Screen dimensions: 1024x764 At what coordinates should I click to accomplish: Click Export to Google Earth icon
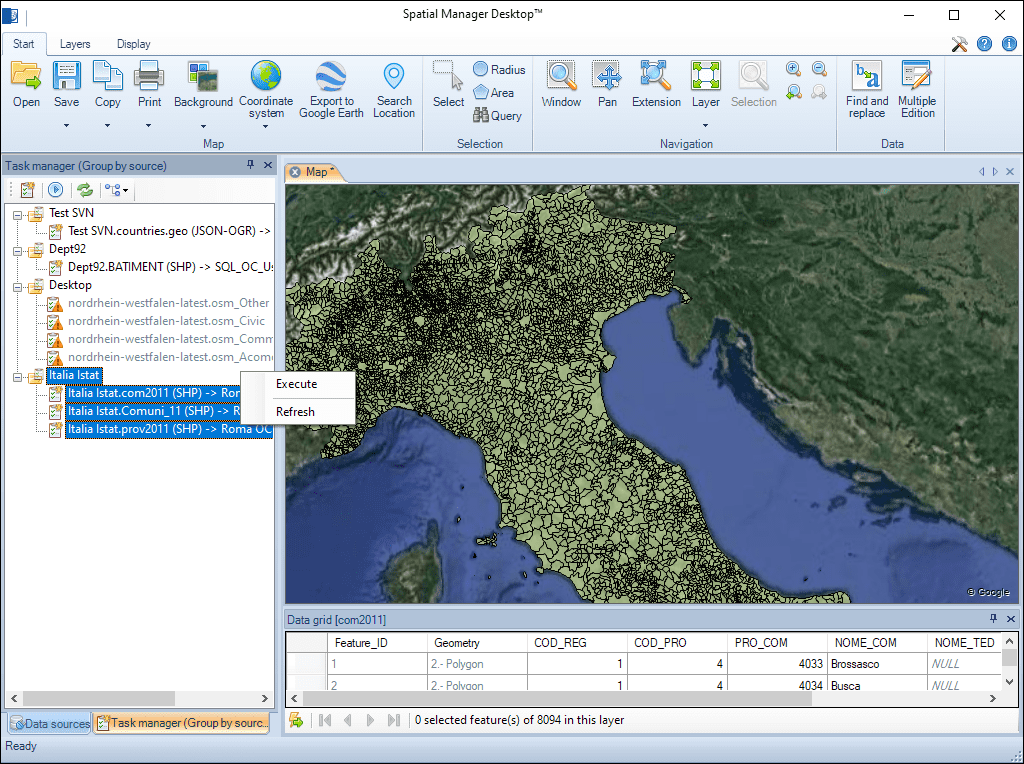tap(331, 76)
